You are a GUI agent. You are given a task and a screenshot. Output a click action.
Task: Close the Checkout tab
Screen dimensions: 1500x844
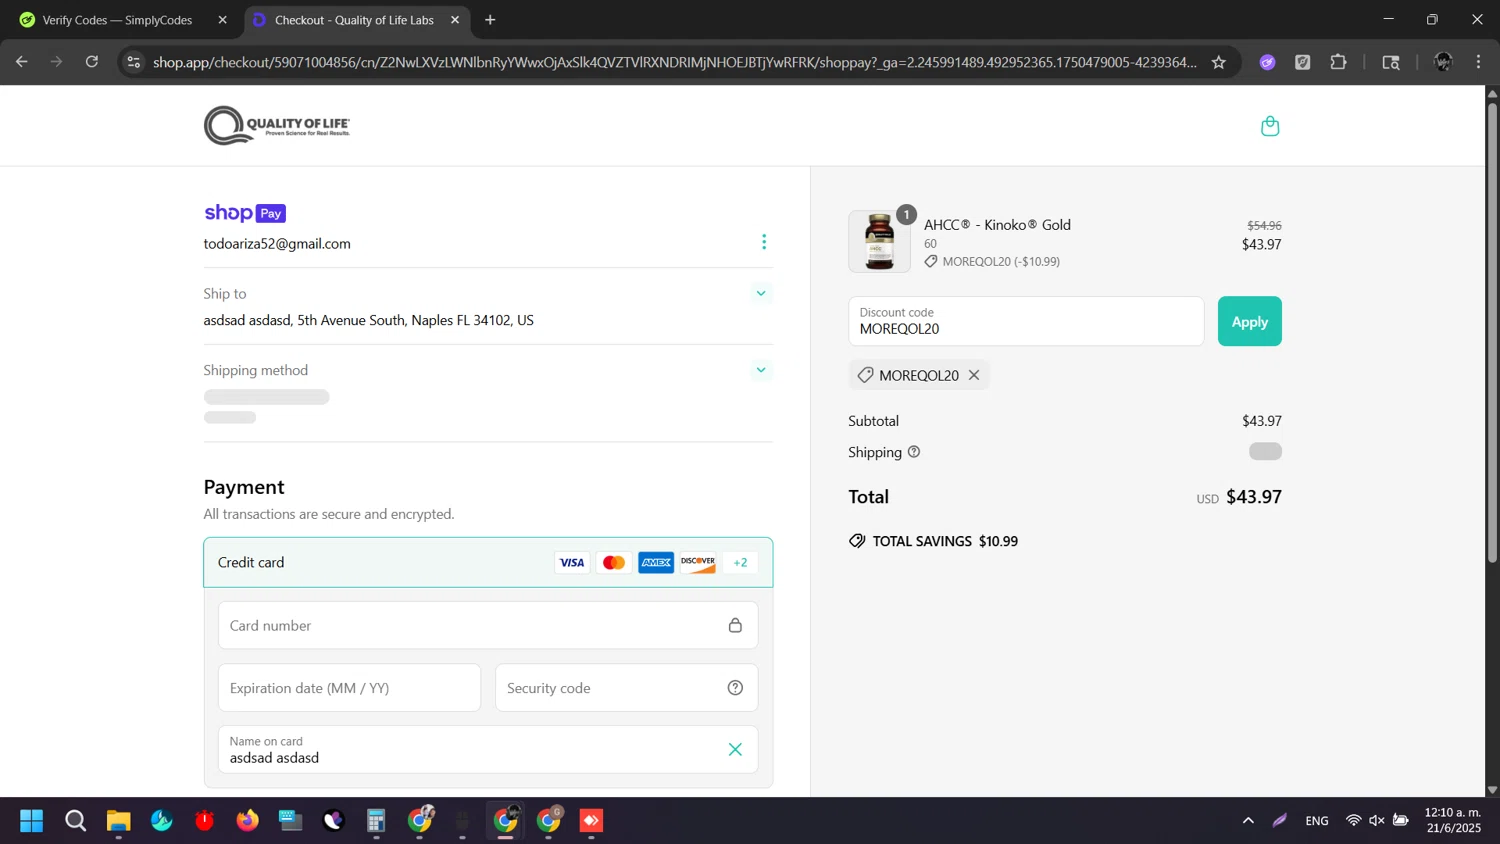click(x=455, y=20)
